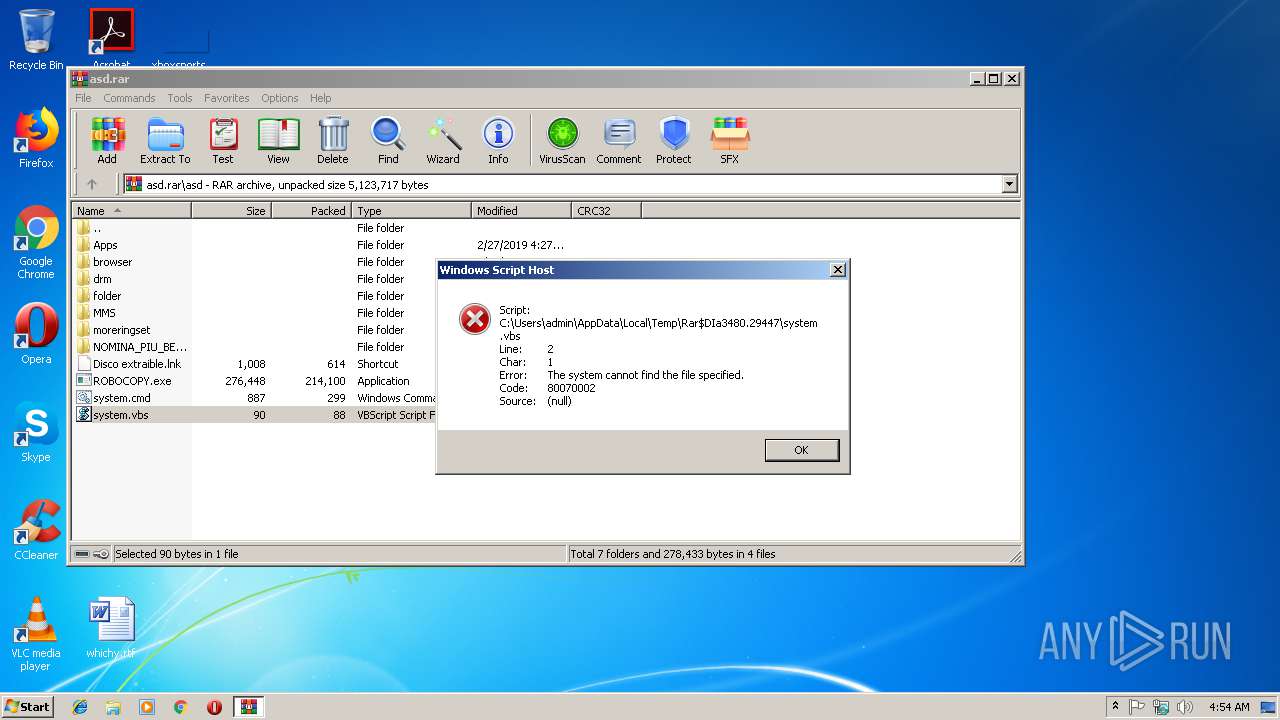Image resolution: width=1280 pixels, height=720 pixels.
Task: Open Acrobat Reader desktop shortcut
Action: 111,39
